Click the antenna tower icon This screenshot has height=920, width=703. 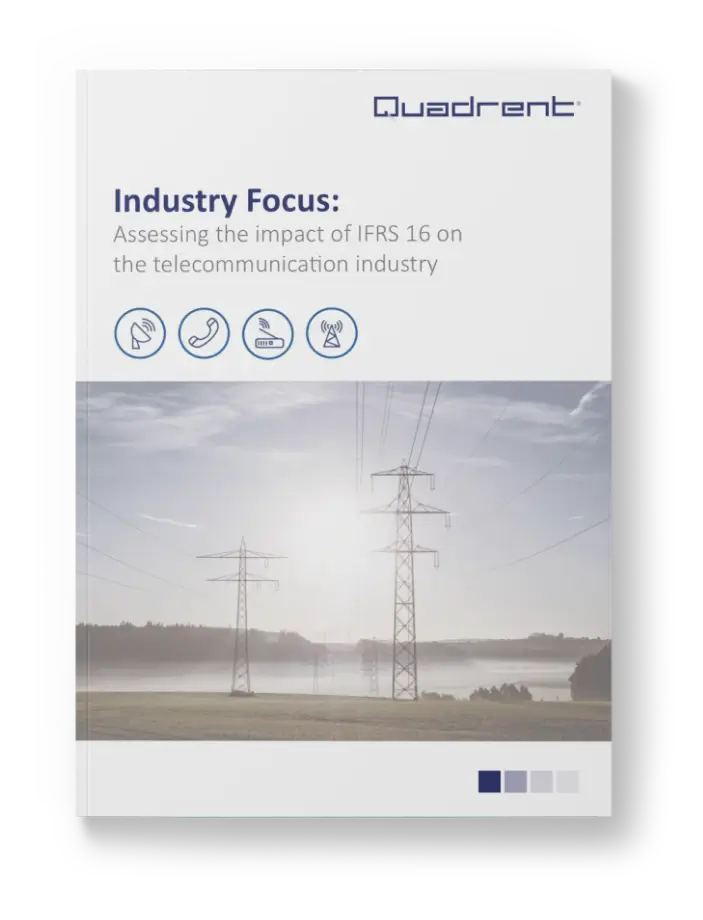332,333
